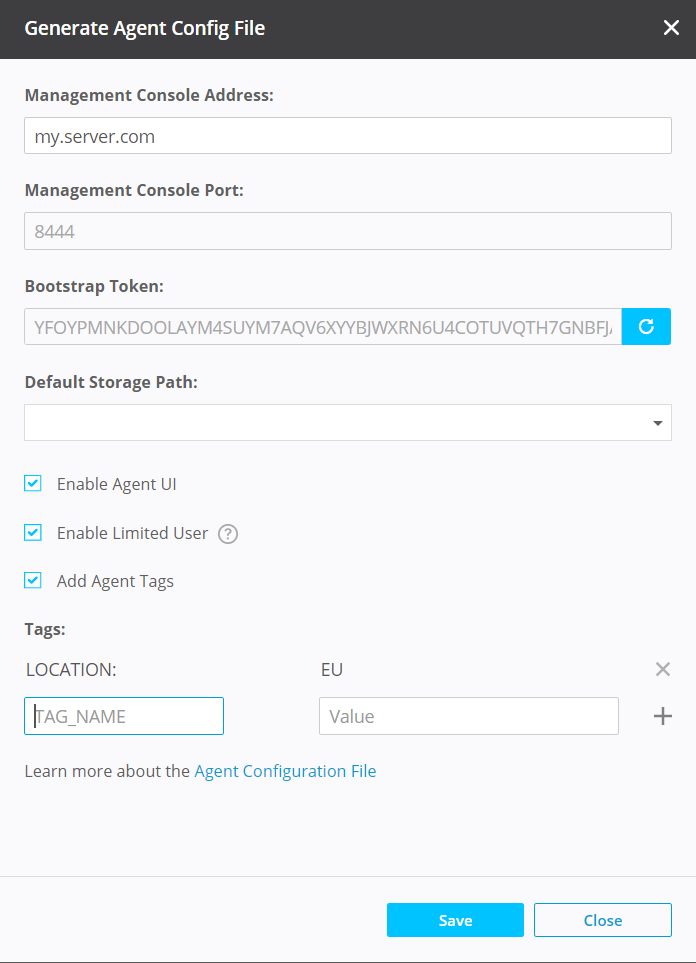The image size is (696, 963).
Task: Dismiss the dialog using the top-right X
Action: tap(671, 28)
